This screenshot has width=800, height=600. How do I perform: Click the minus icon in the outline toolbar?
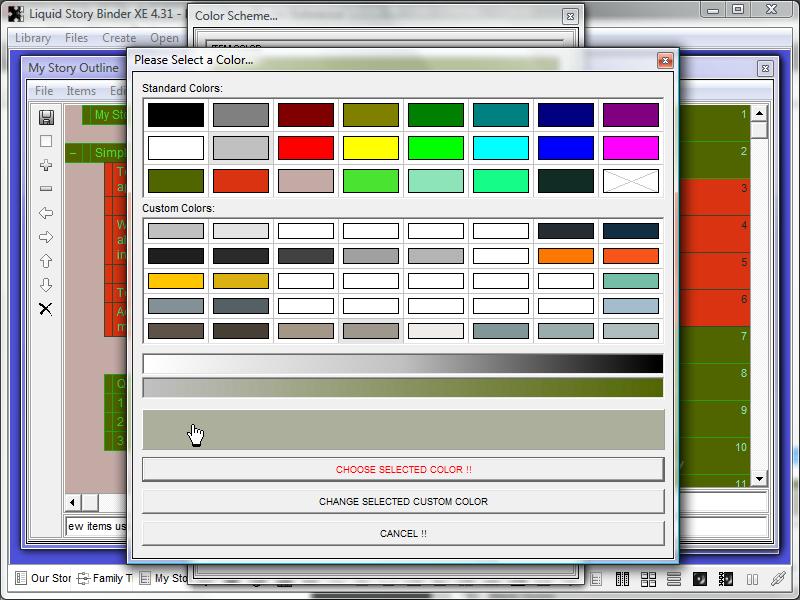tap(45, 189)
